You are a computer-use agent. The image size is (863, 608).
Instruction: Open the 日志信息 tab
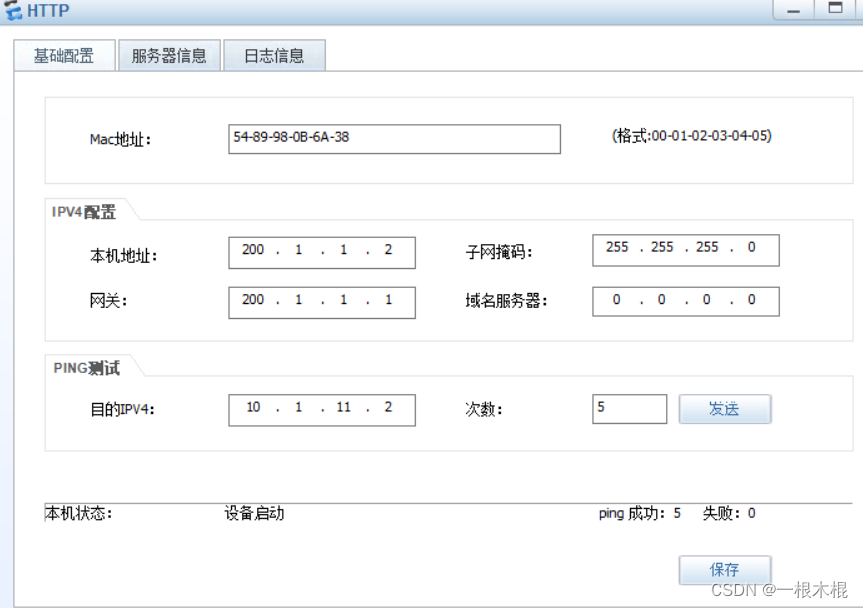pos(274,56)
